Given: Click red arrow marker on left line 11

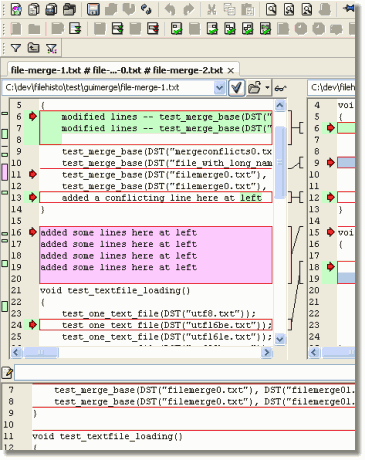Looking at the screenshot, I should 32,174.
